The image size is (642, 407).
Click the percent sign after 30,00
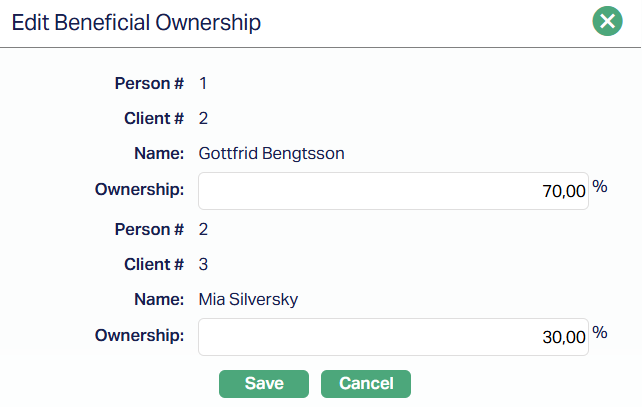pos(600,333)
